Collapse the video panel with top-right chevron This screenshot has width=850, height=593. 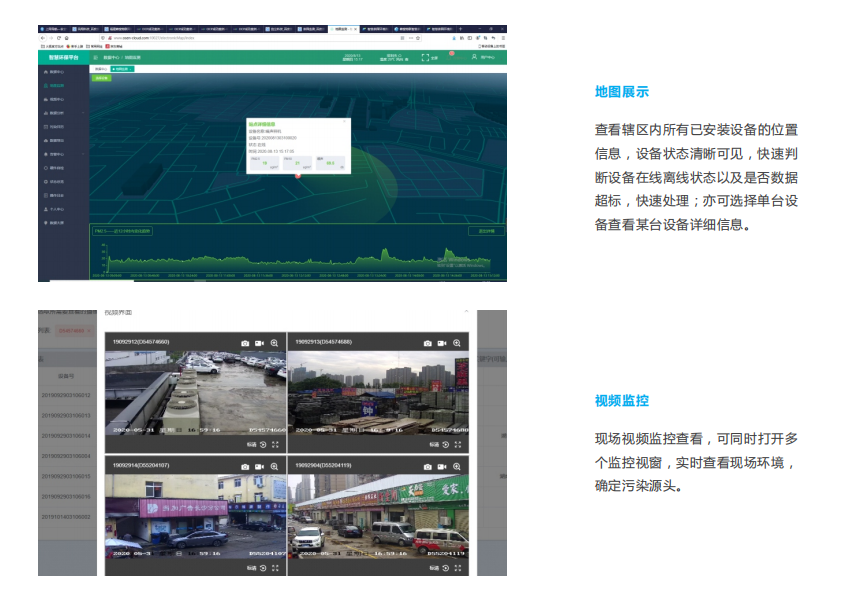click(x=466, y=312)
